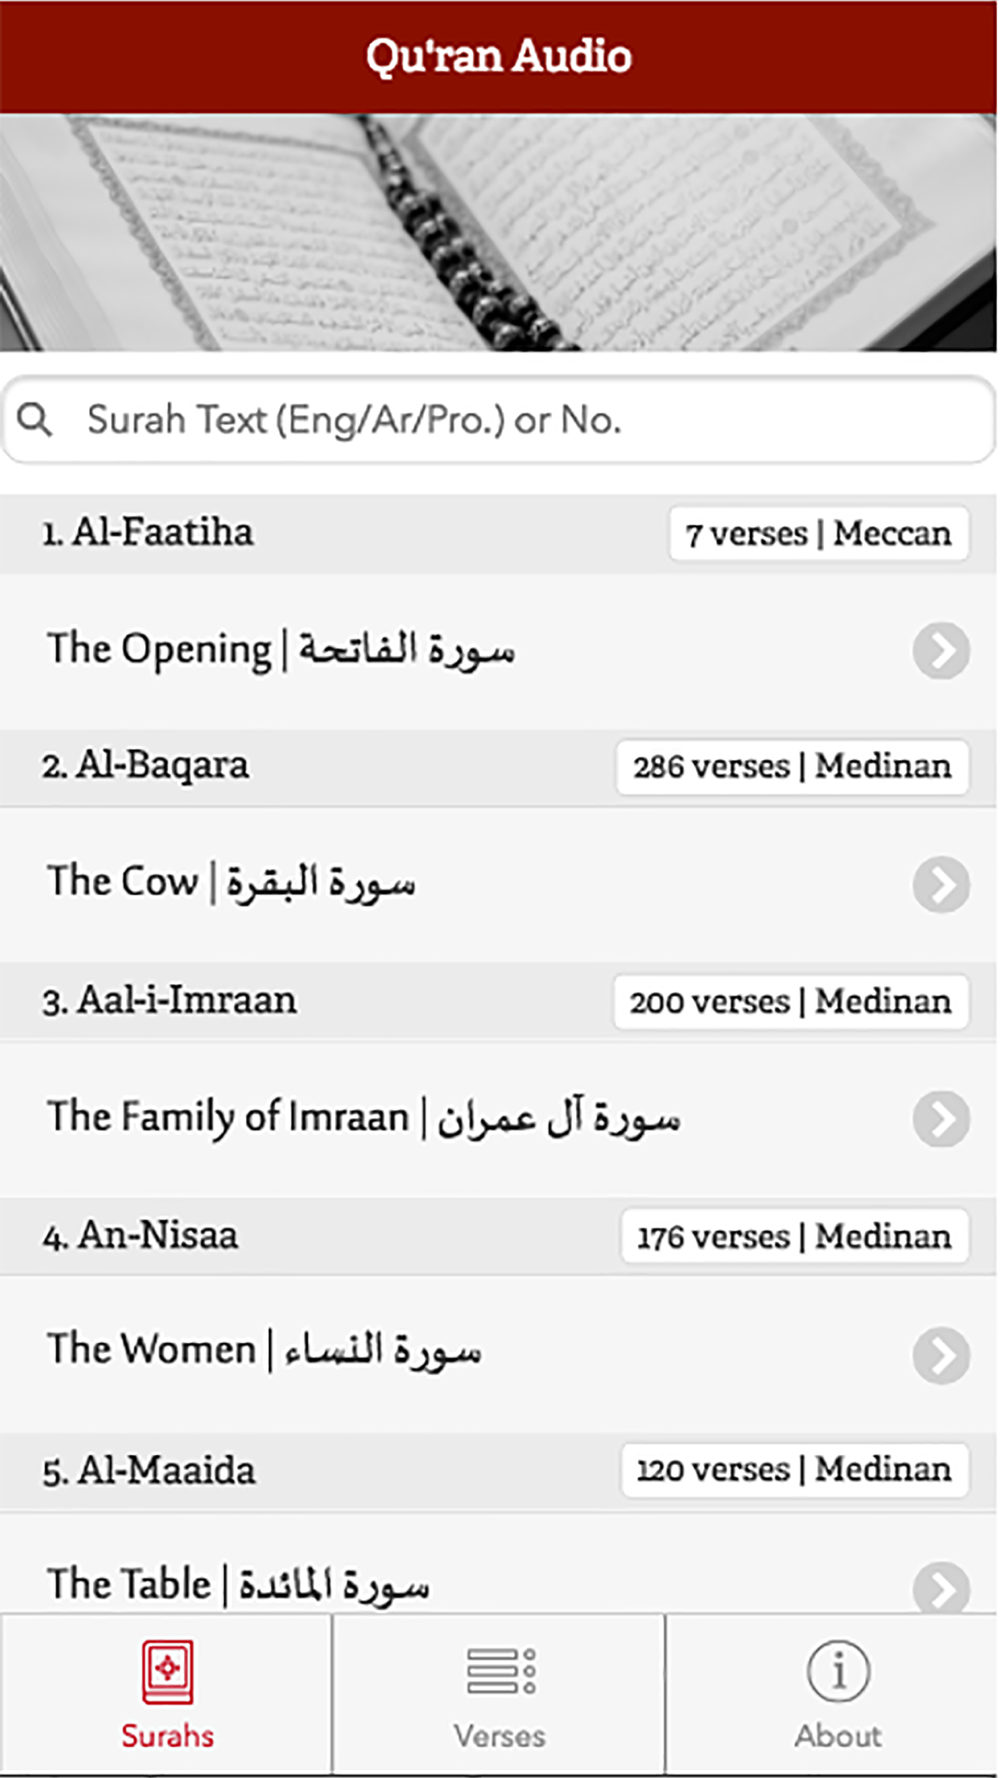Screen dimensions: 1000x1778
Task: Open the 3. Aal-i-Imraan header row
Action: click(499, 1001)
